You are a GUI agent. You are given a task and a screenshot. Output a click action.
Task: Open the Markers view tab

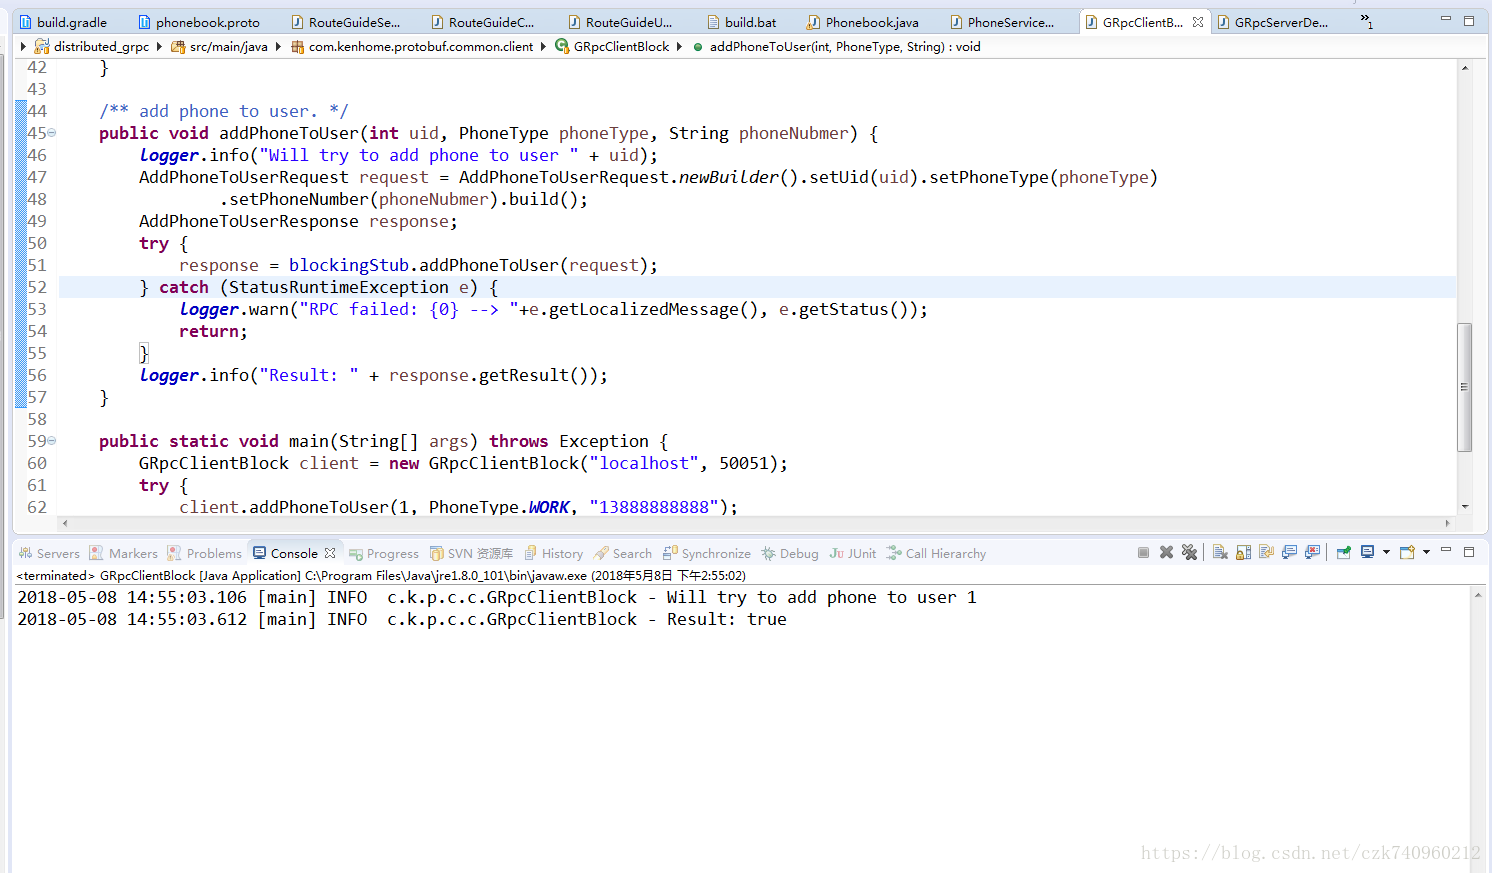tap(123, 553)
